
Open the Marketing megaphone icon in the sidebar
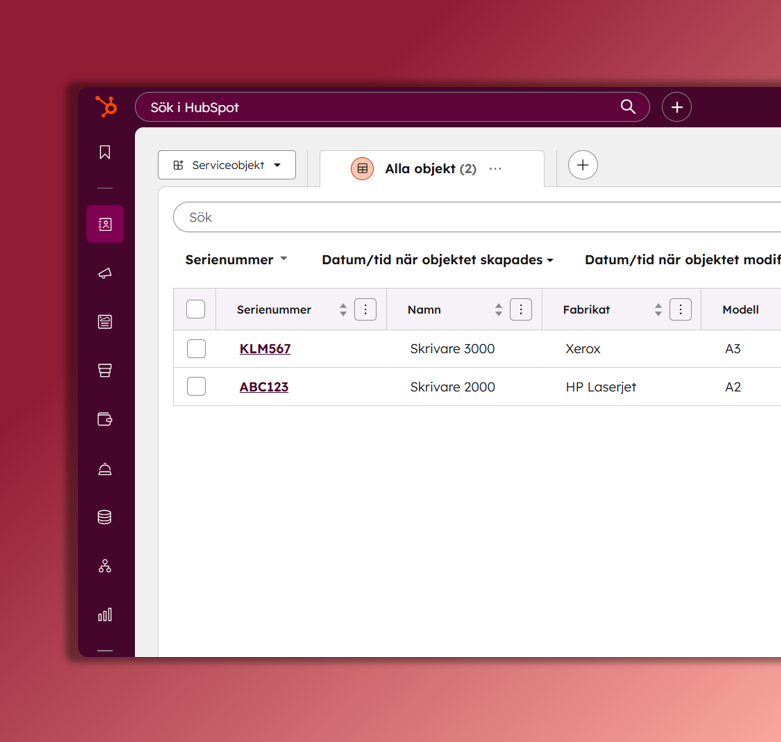(105, 273)
